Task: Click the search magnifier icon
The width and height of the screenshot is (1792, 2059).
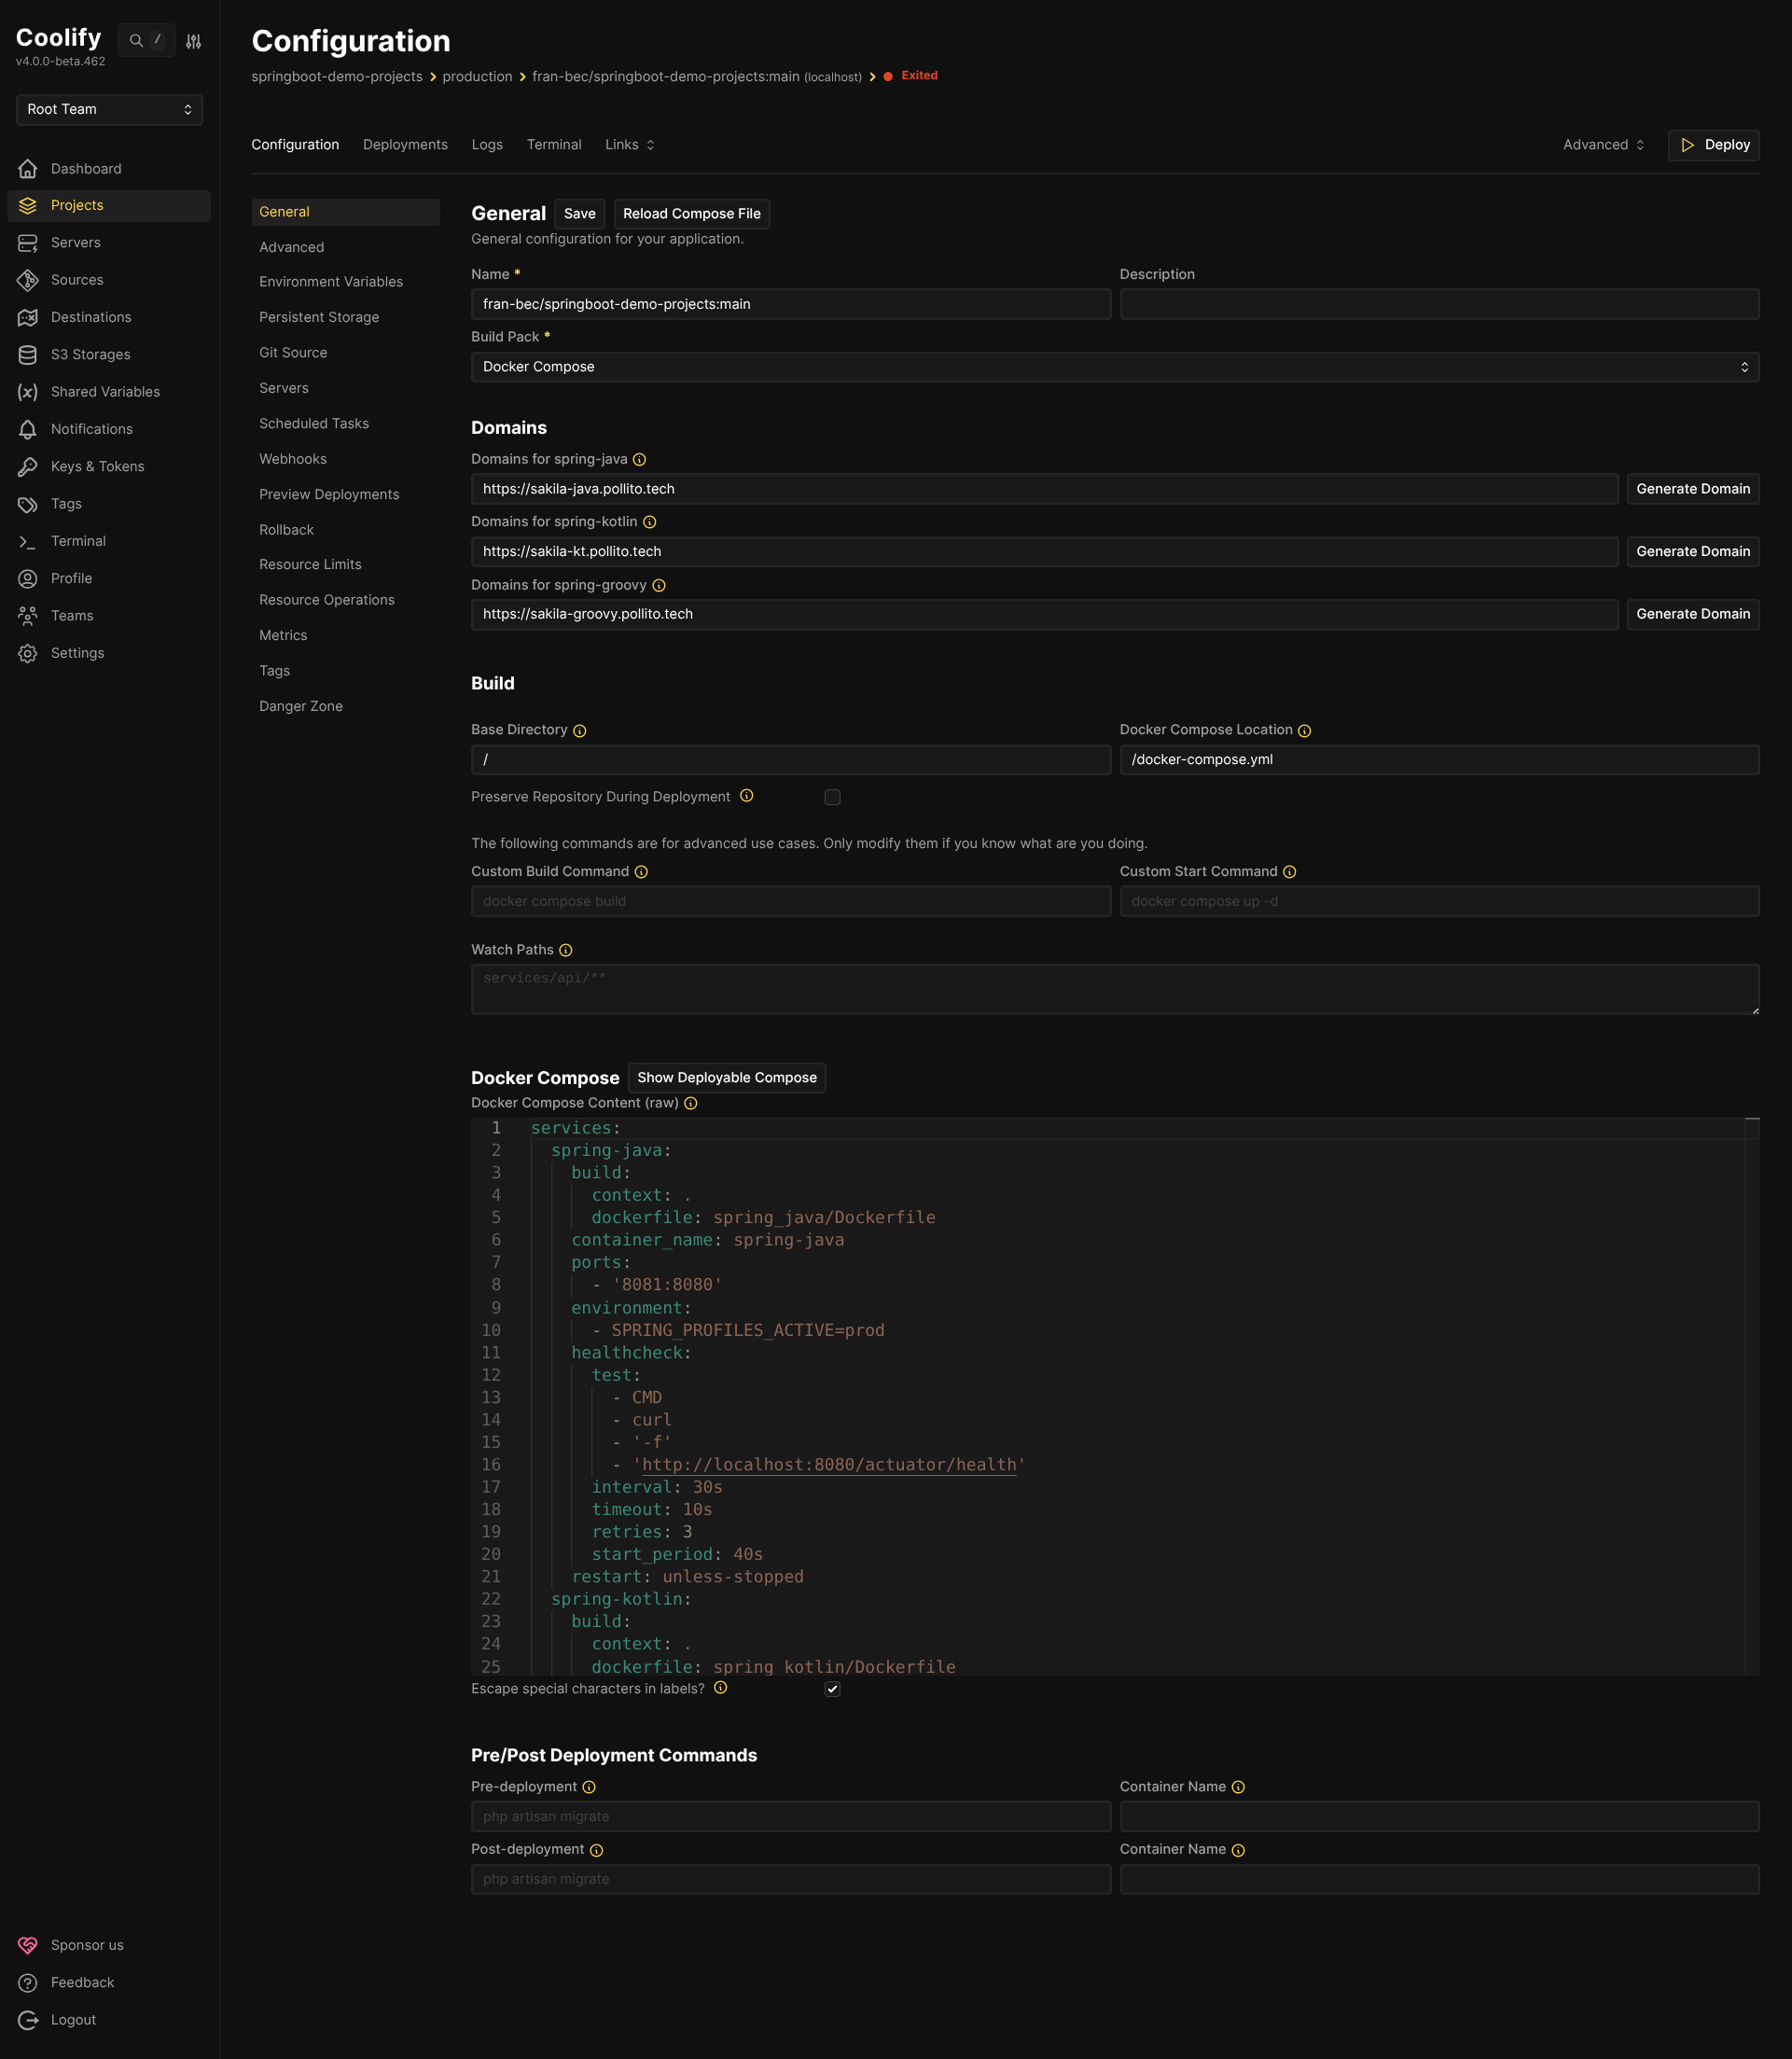Action: 136,41
